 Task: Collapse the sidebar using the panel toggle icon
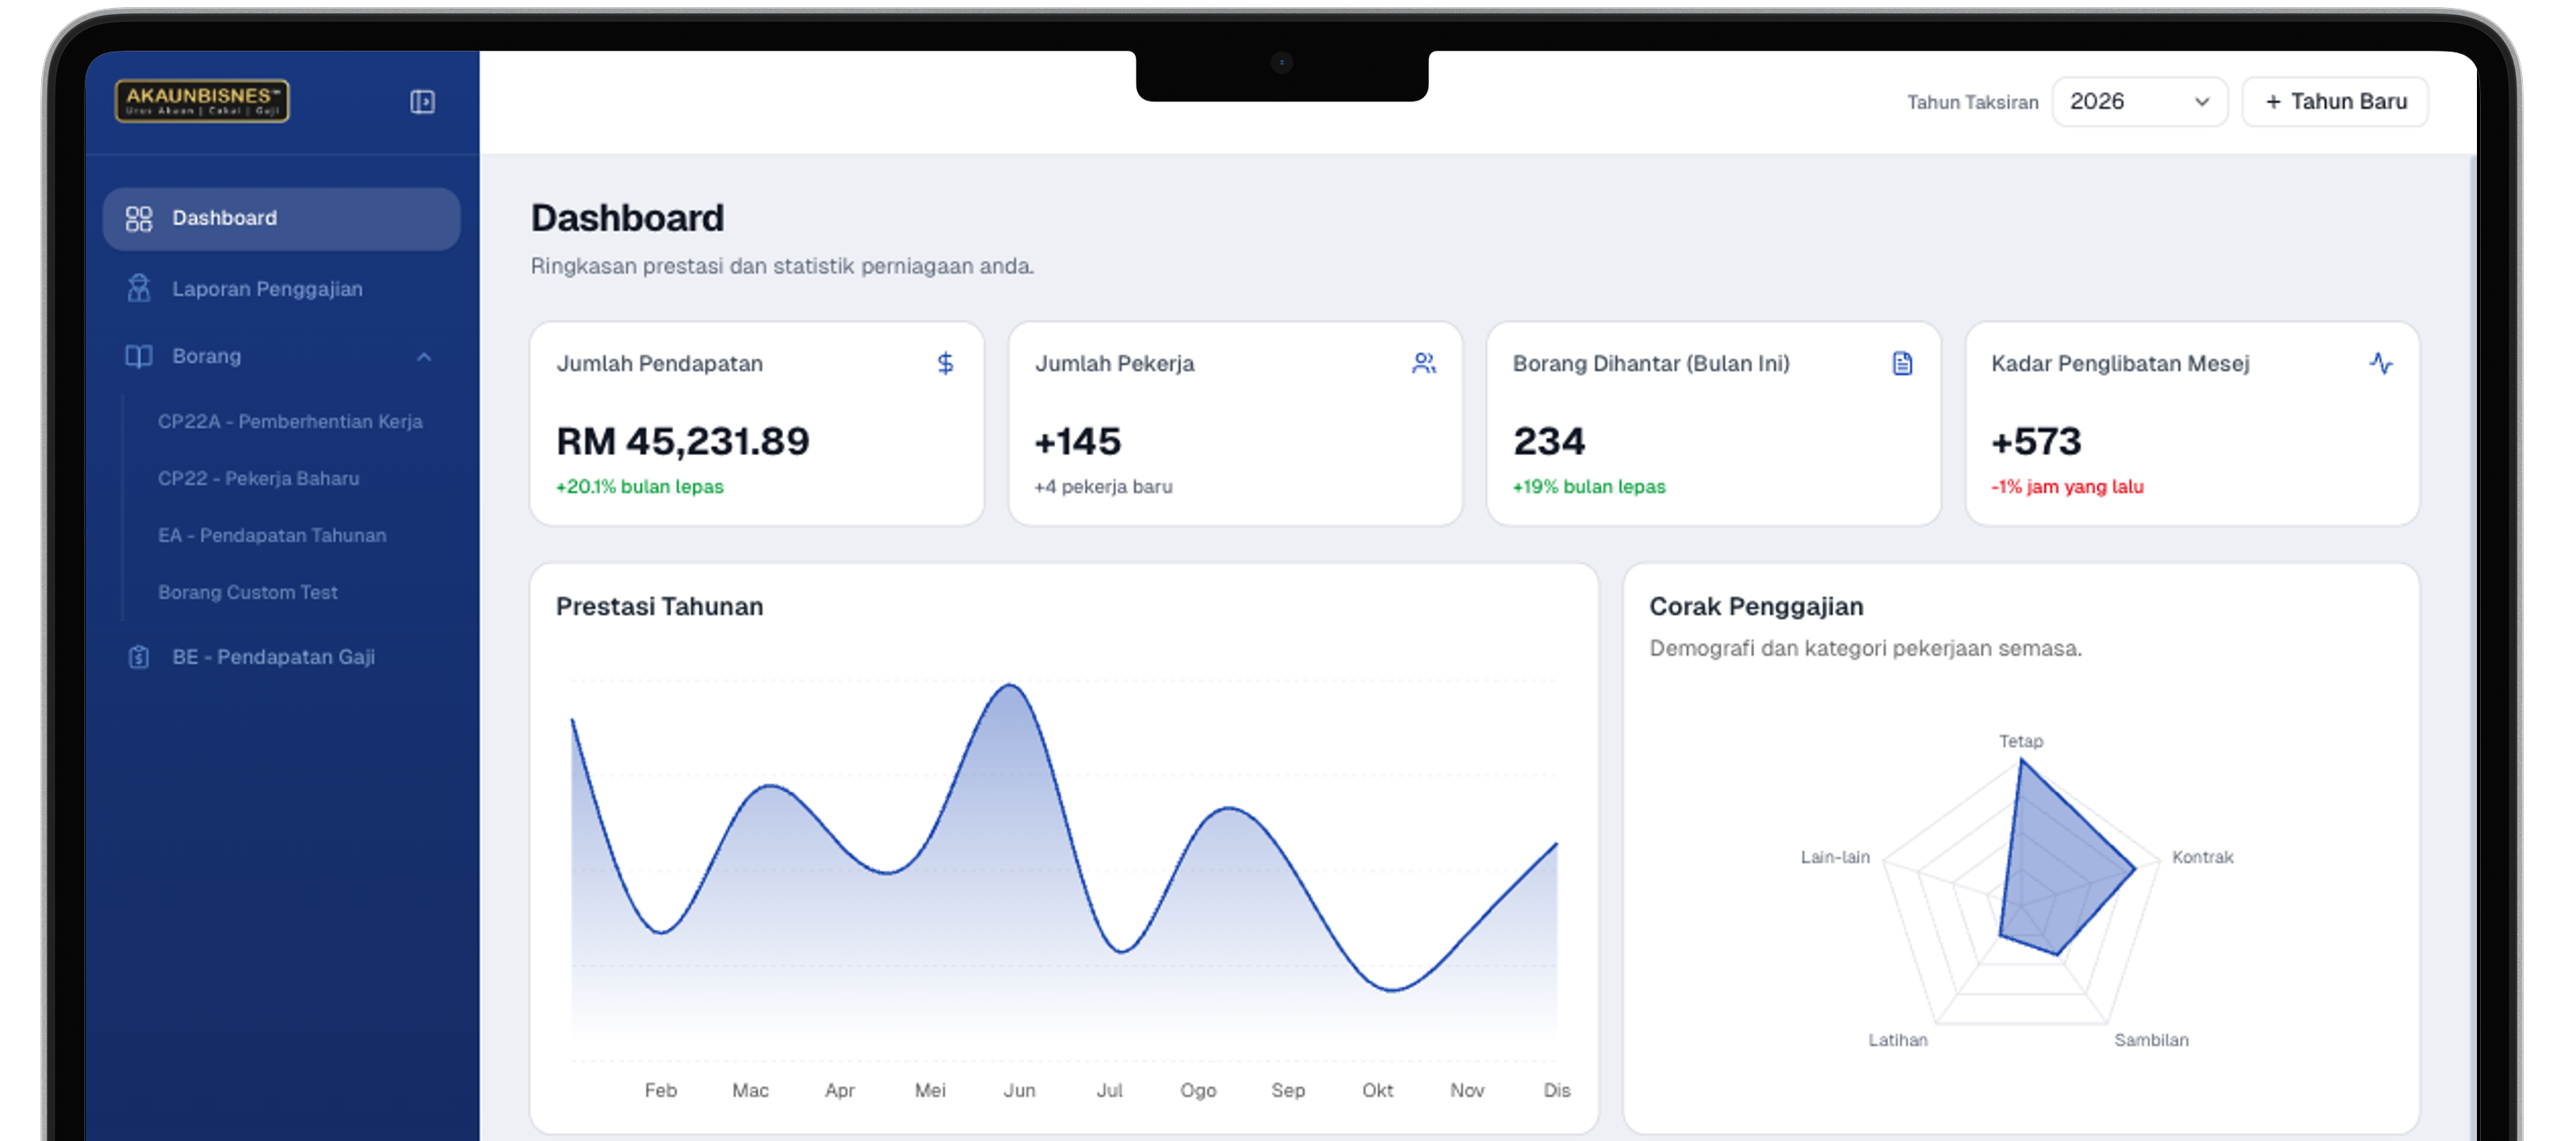(x=422, y=101)
